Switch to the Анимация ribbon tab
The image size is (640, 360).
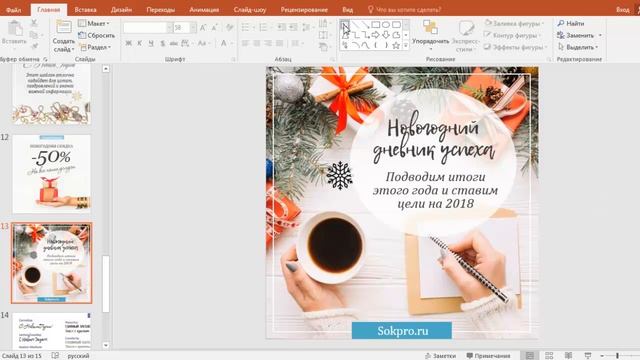point(204,9)
